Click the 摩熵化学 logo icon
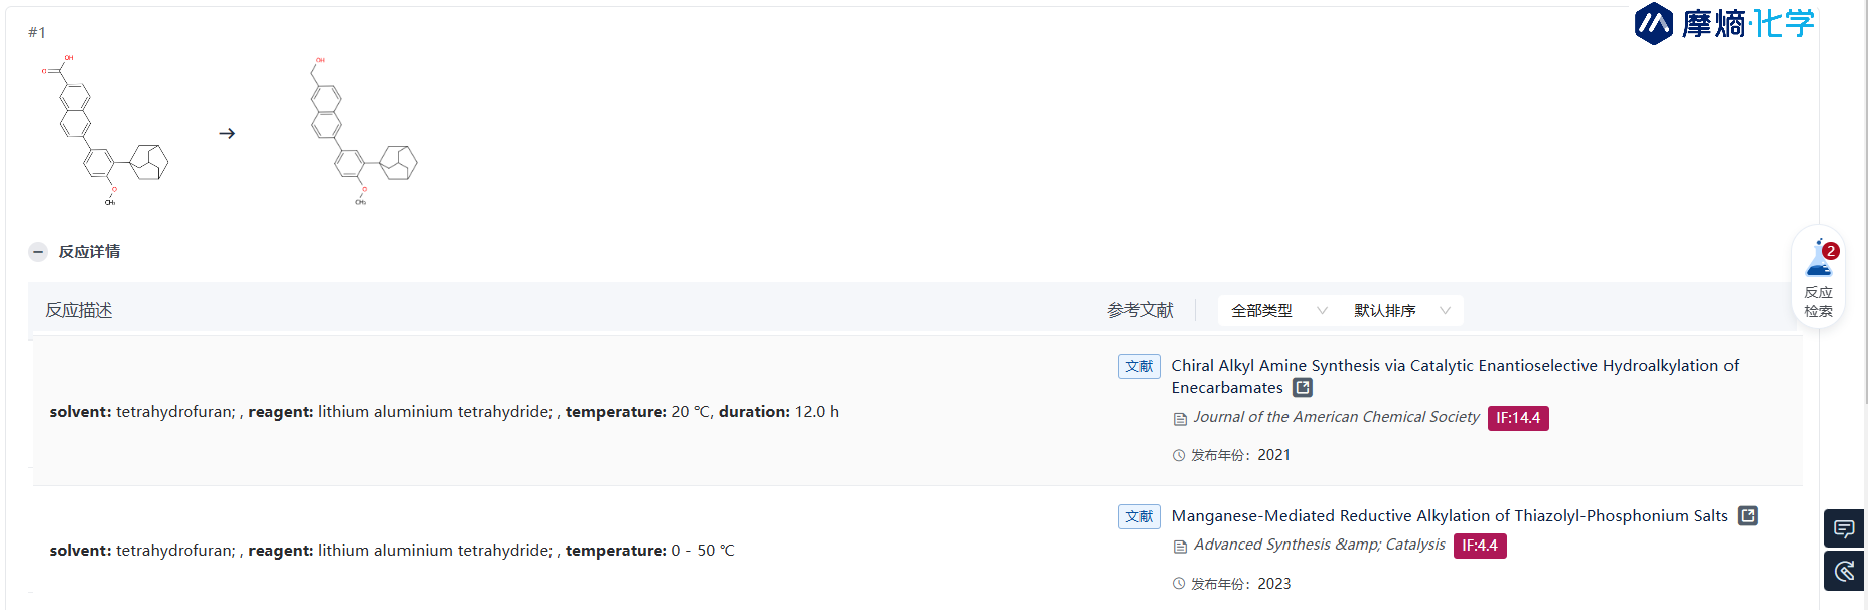Screen dimensions: 1868x610 coord(1653,23)
